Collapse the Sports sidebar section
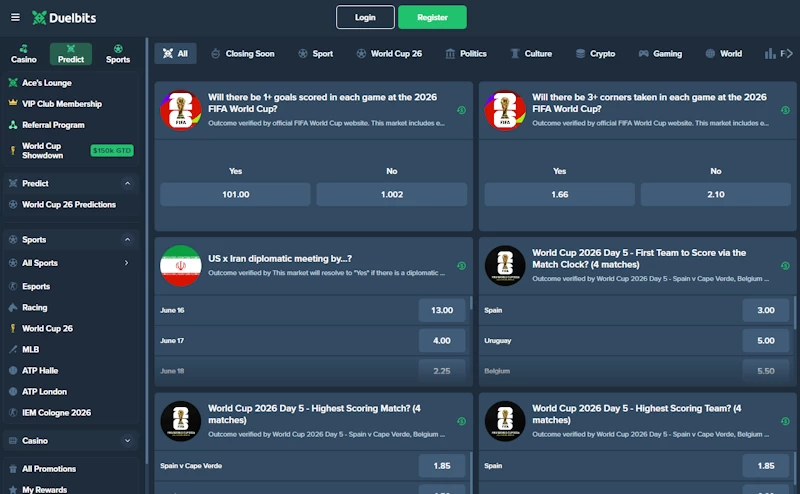This screenshot has width=800, height=494. click(128, 239)
